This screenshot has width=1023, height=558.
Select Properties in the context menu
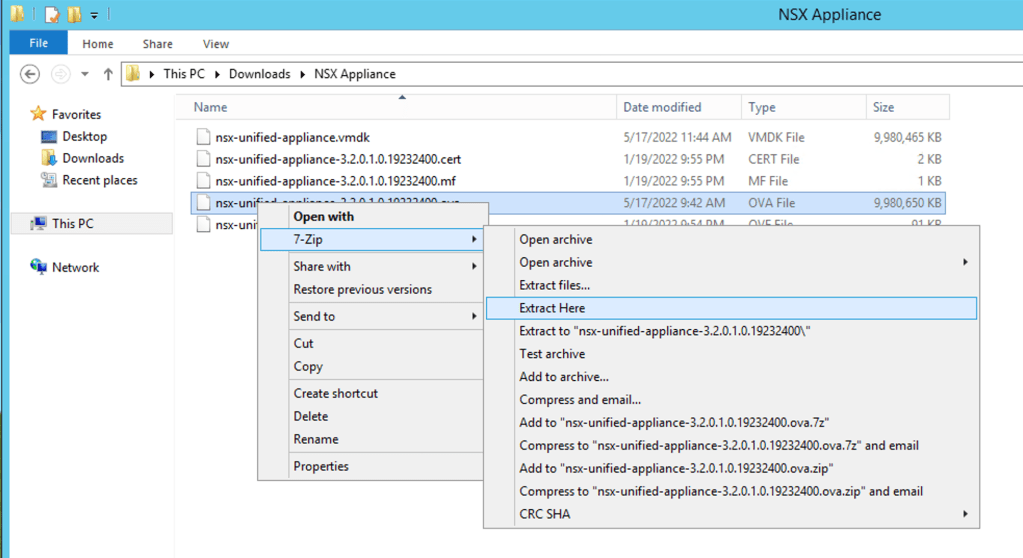[321, 466]
